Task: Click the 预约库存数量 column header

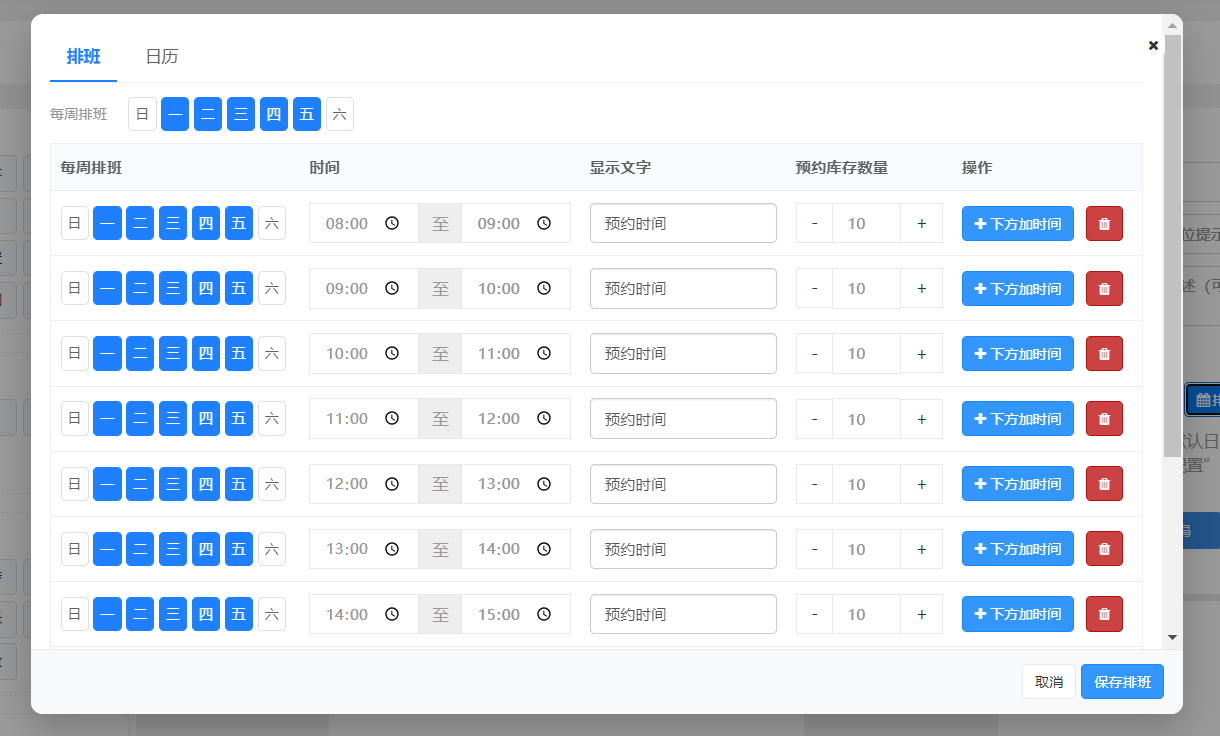Action: [x=842, y=167]
